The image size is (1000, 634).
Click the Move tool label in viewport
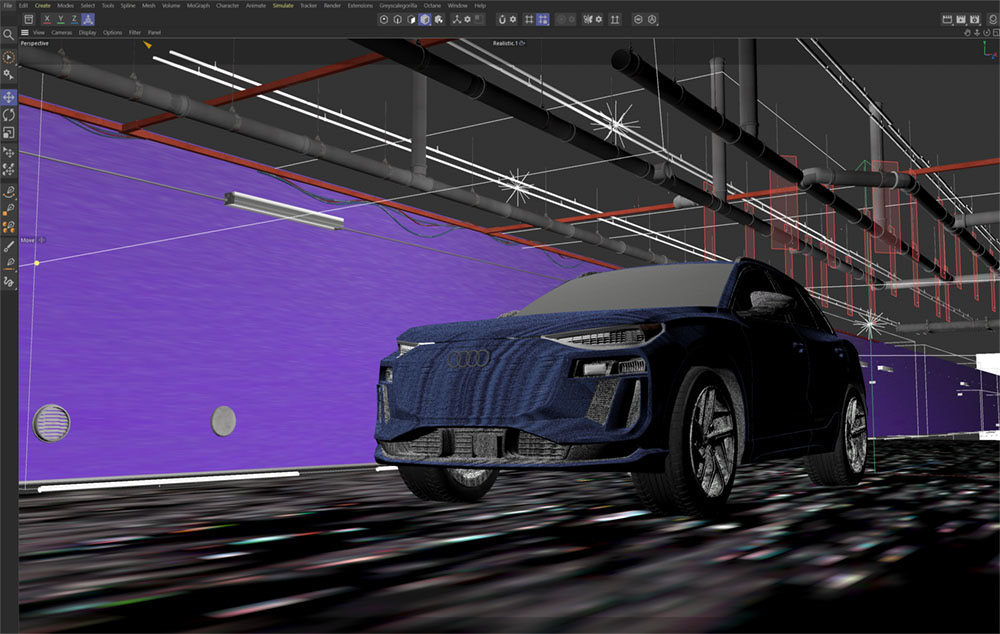27,240
